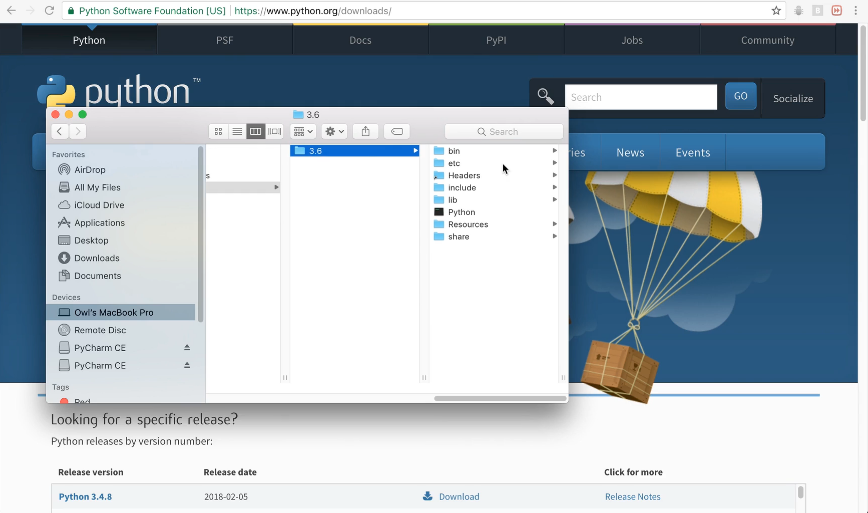Open Release Notes for Python 3.4.8
Image resolution: width=868 pixels, height=513 pixels.
point(632,496)
